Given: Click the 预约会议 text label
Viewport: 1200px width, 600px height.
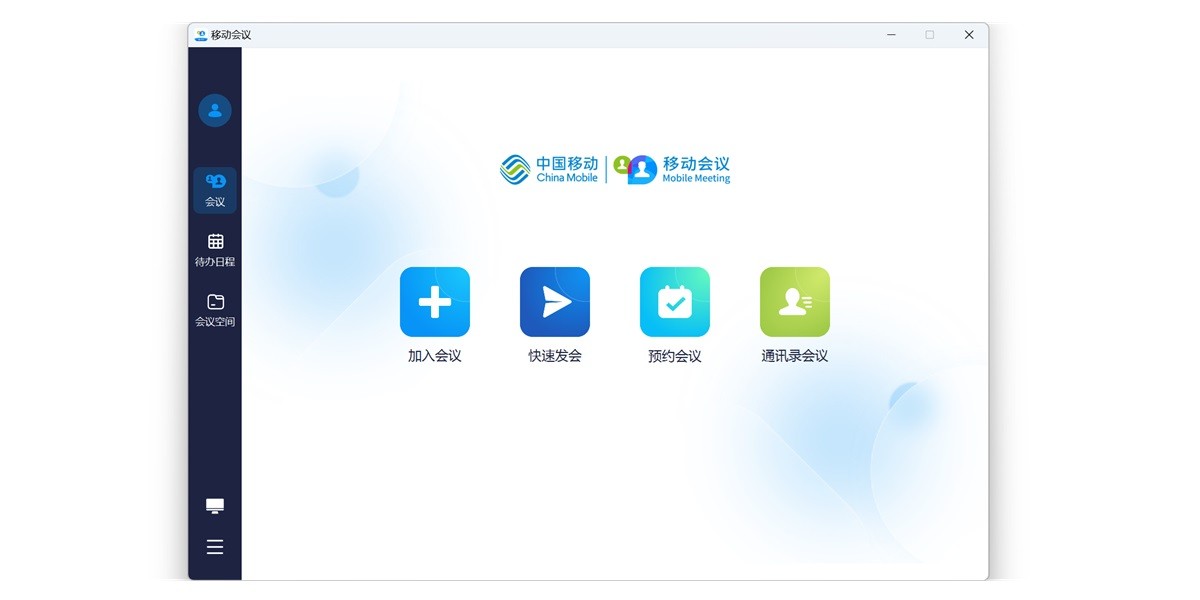Looking at the screenshot, I should (x=675, y=356).
